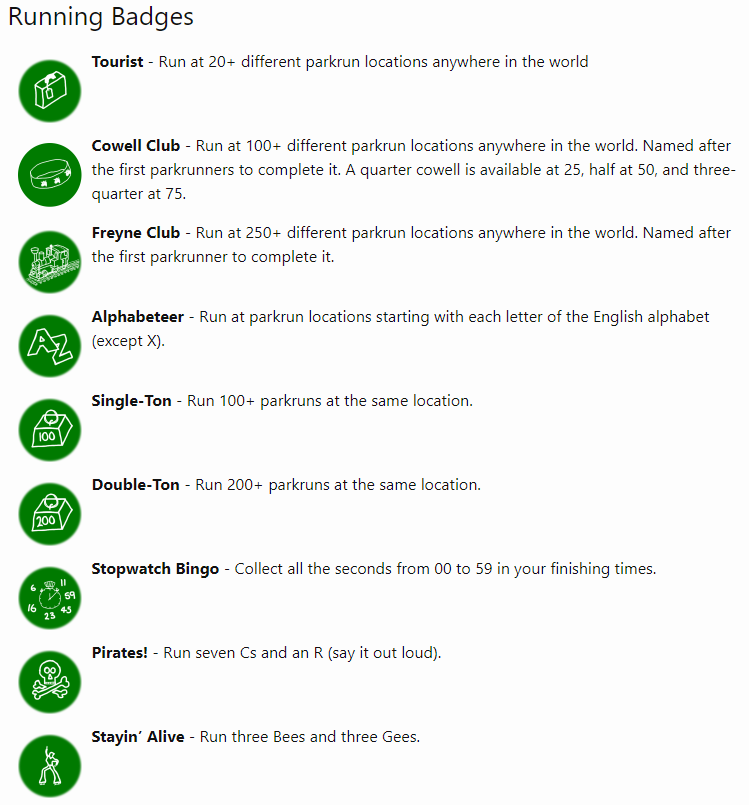This screenshot has height=805, width=749.
Task: Click the bold "Single-Ton" title
Action: pyautogui.click(x=133, y=401)
